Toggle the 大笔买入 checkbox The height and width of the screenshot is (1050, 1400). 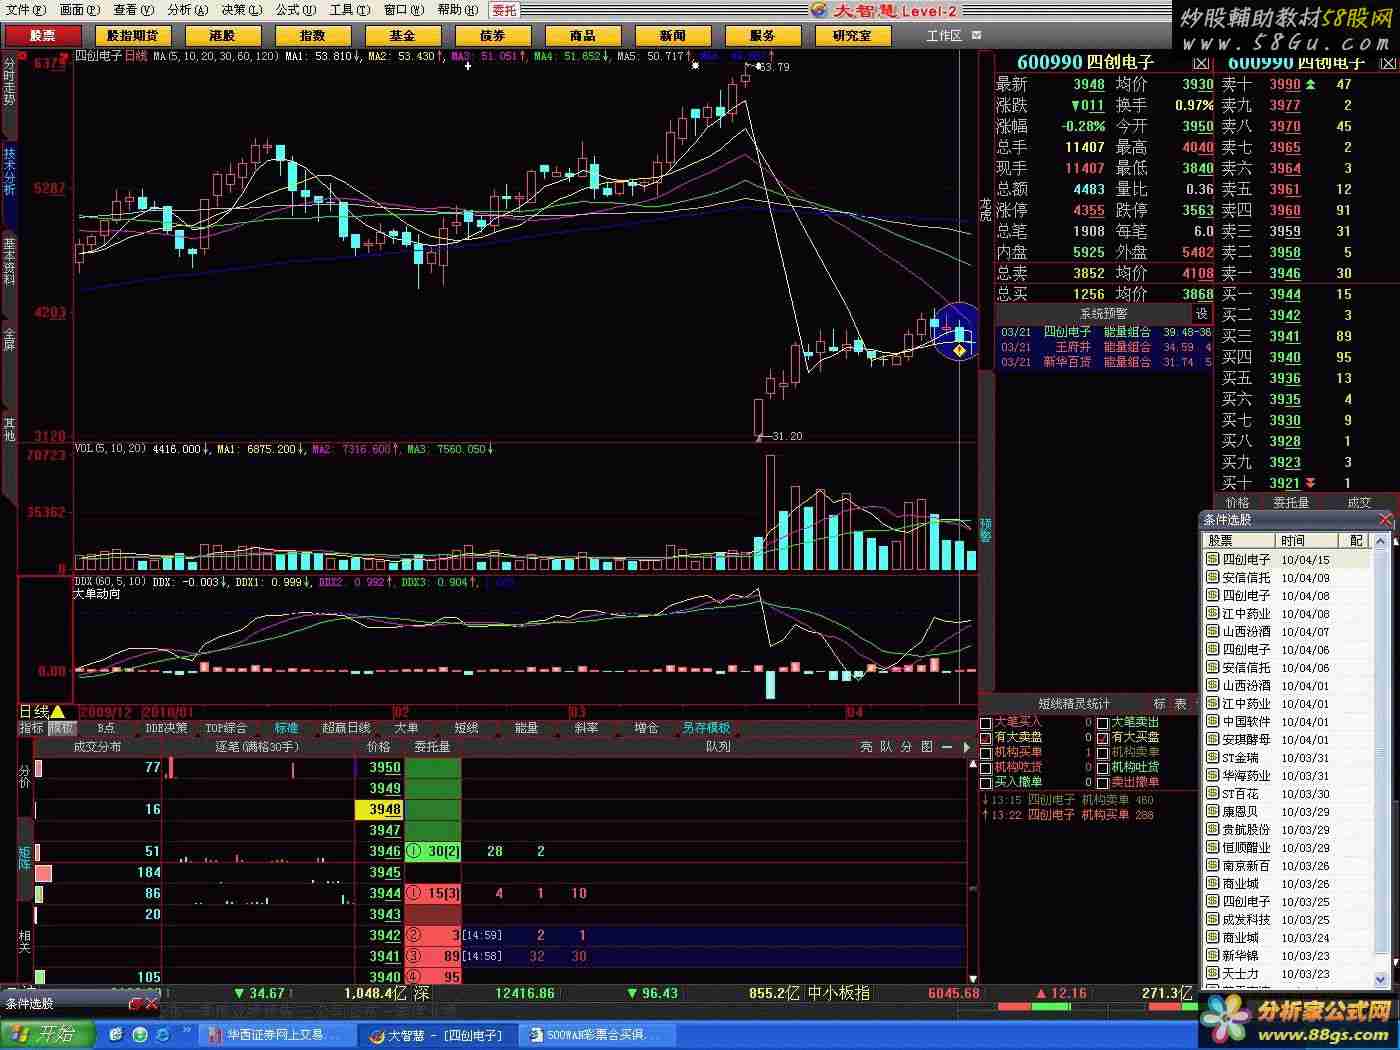click(986, 722)
